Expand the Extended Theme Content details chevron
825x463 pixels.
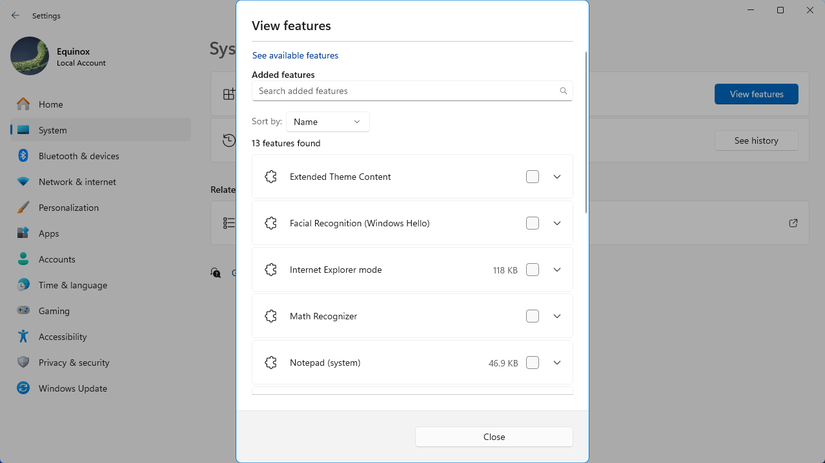pyautogui.click(x=557, y=177)
